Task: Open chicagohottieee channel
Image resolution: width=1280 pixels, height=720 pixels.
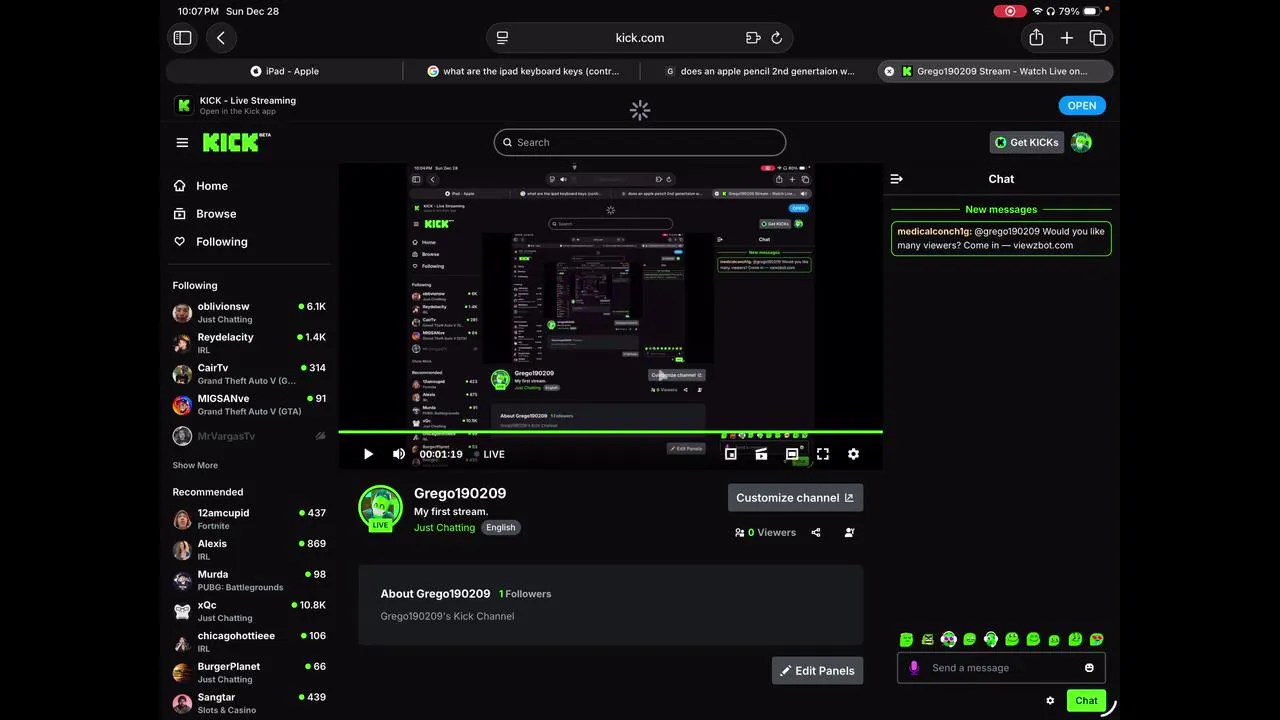Action: click(249, 642)
